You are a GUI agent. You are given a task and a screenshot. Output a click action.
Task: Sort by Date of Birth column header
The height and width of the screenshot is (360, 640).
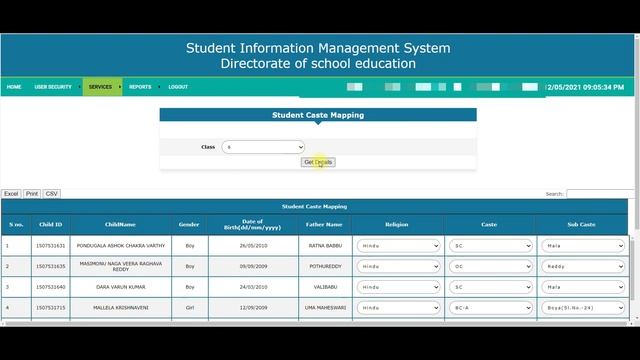[x=253, y=224]
